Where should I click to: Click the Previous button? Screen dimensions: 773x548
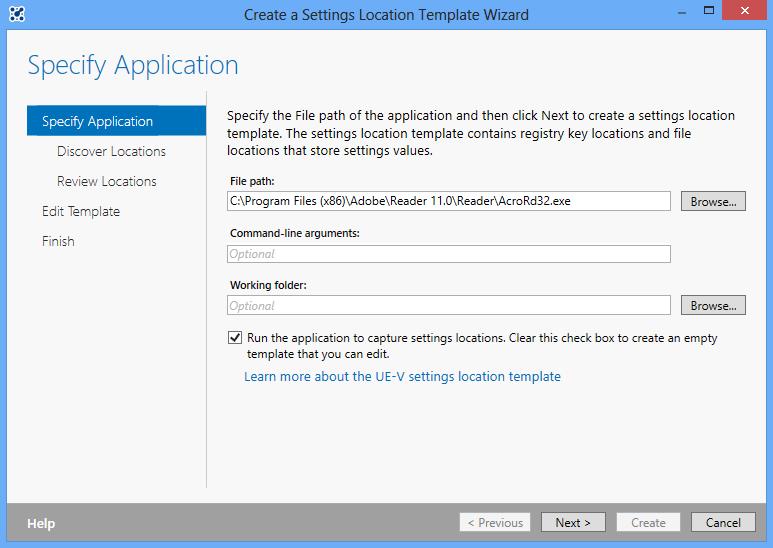pyautogui.click(x=494, y=522)
